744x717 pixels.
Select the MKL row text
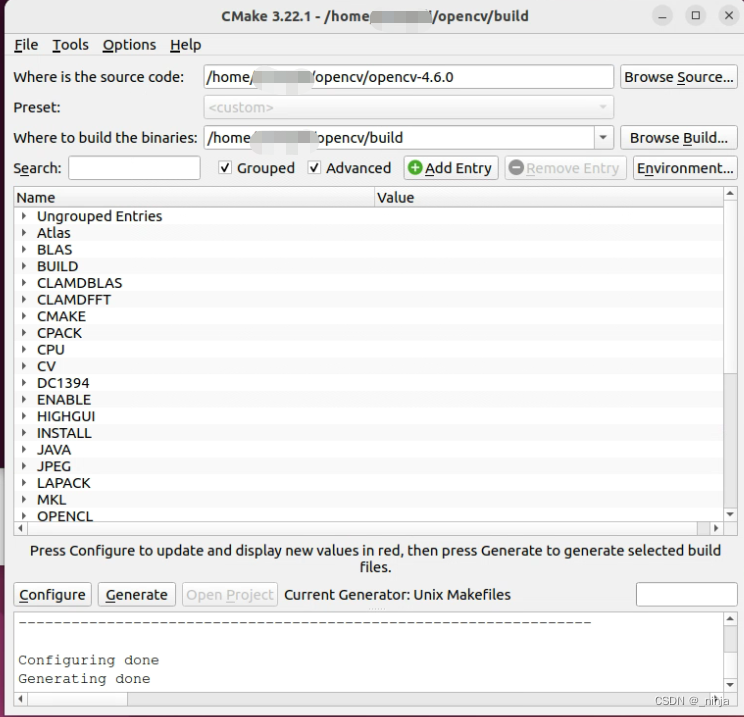(52, 499)
